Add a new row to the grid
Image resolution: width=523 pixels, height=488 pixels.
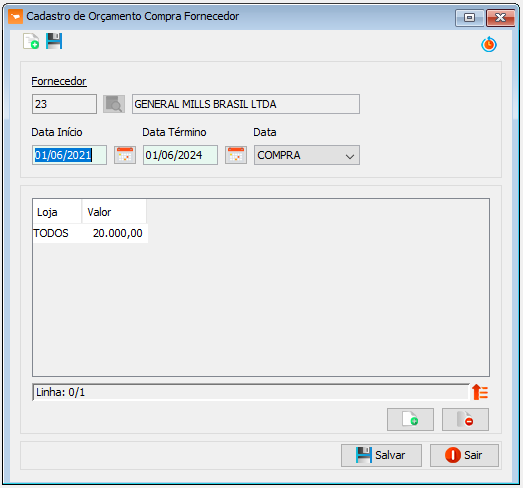(x=411, y=419)
